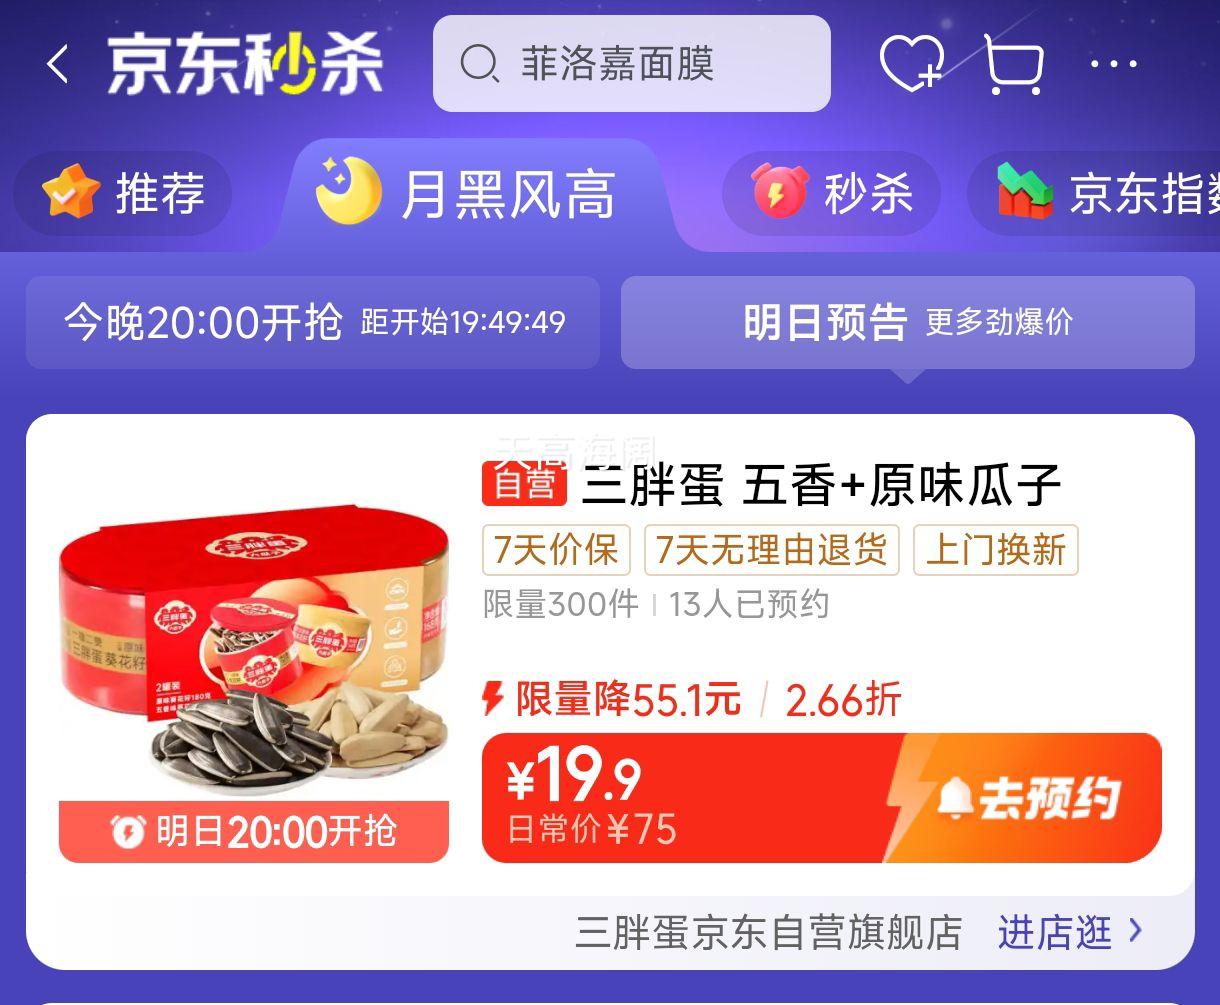Screen dimensions: 1220x1005
Task: Open the three-dot more menu
Action: (1114, 65)
